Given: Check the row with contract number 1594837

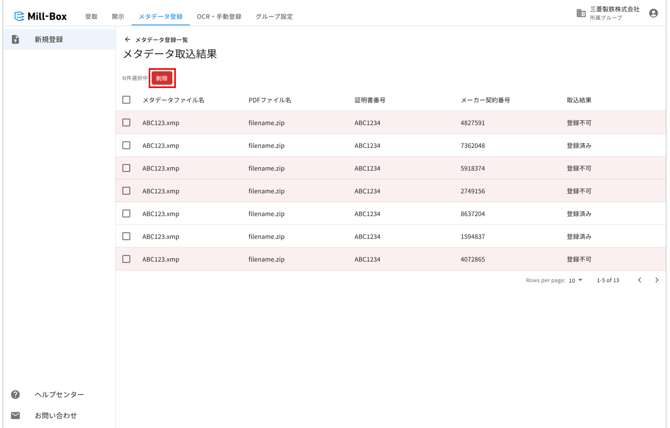Looking at the screenshot, I should [x=126, y=236].
